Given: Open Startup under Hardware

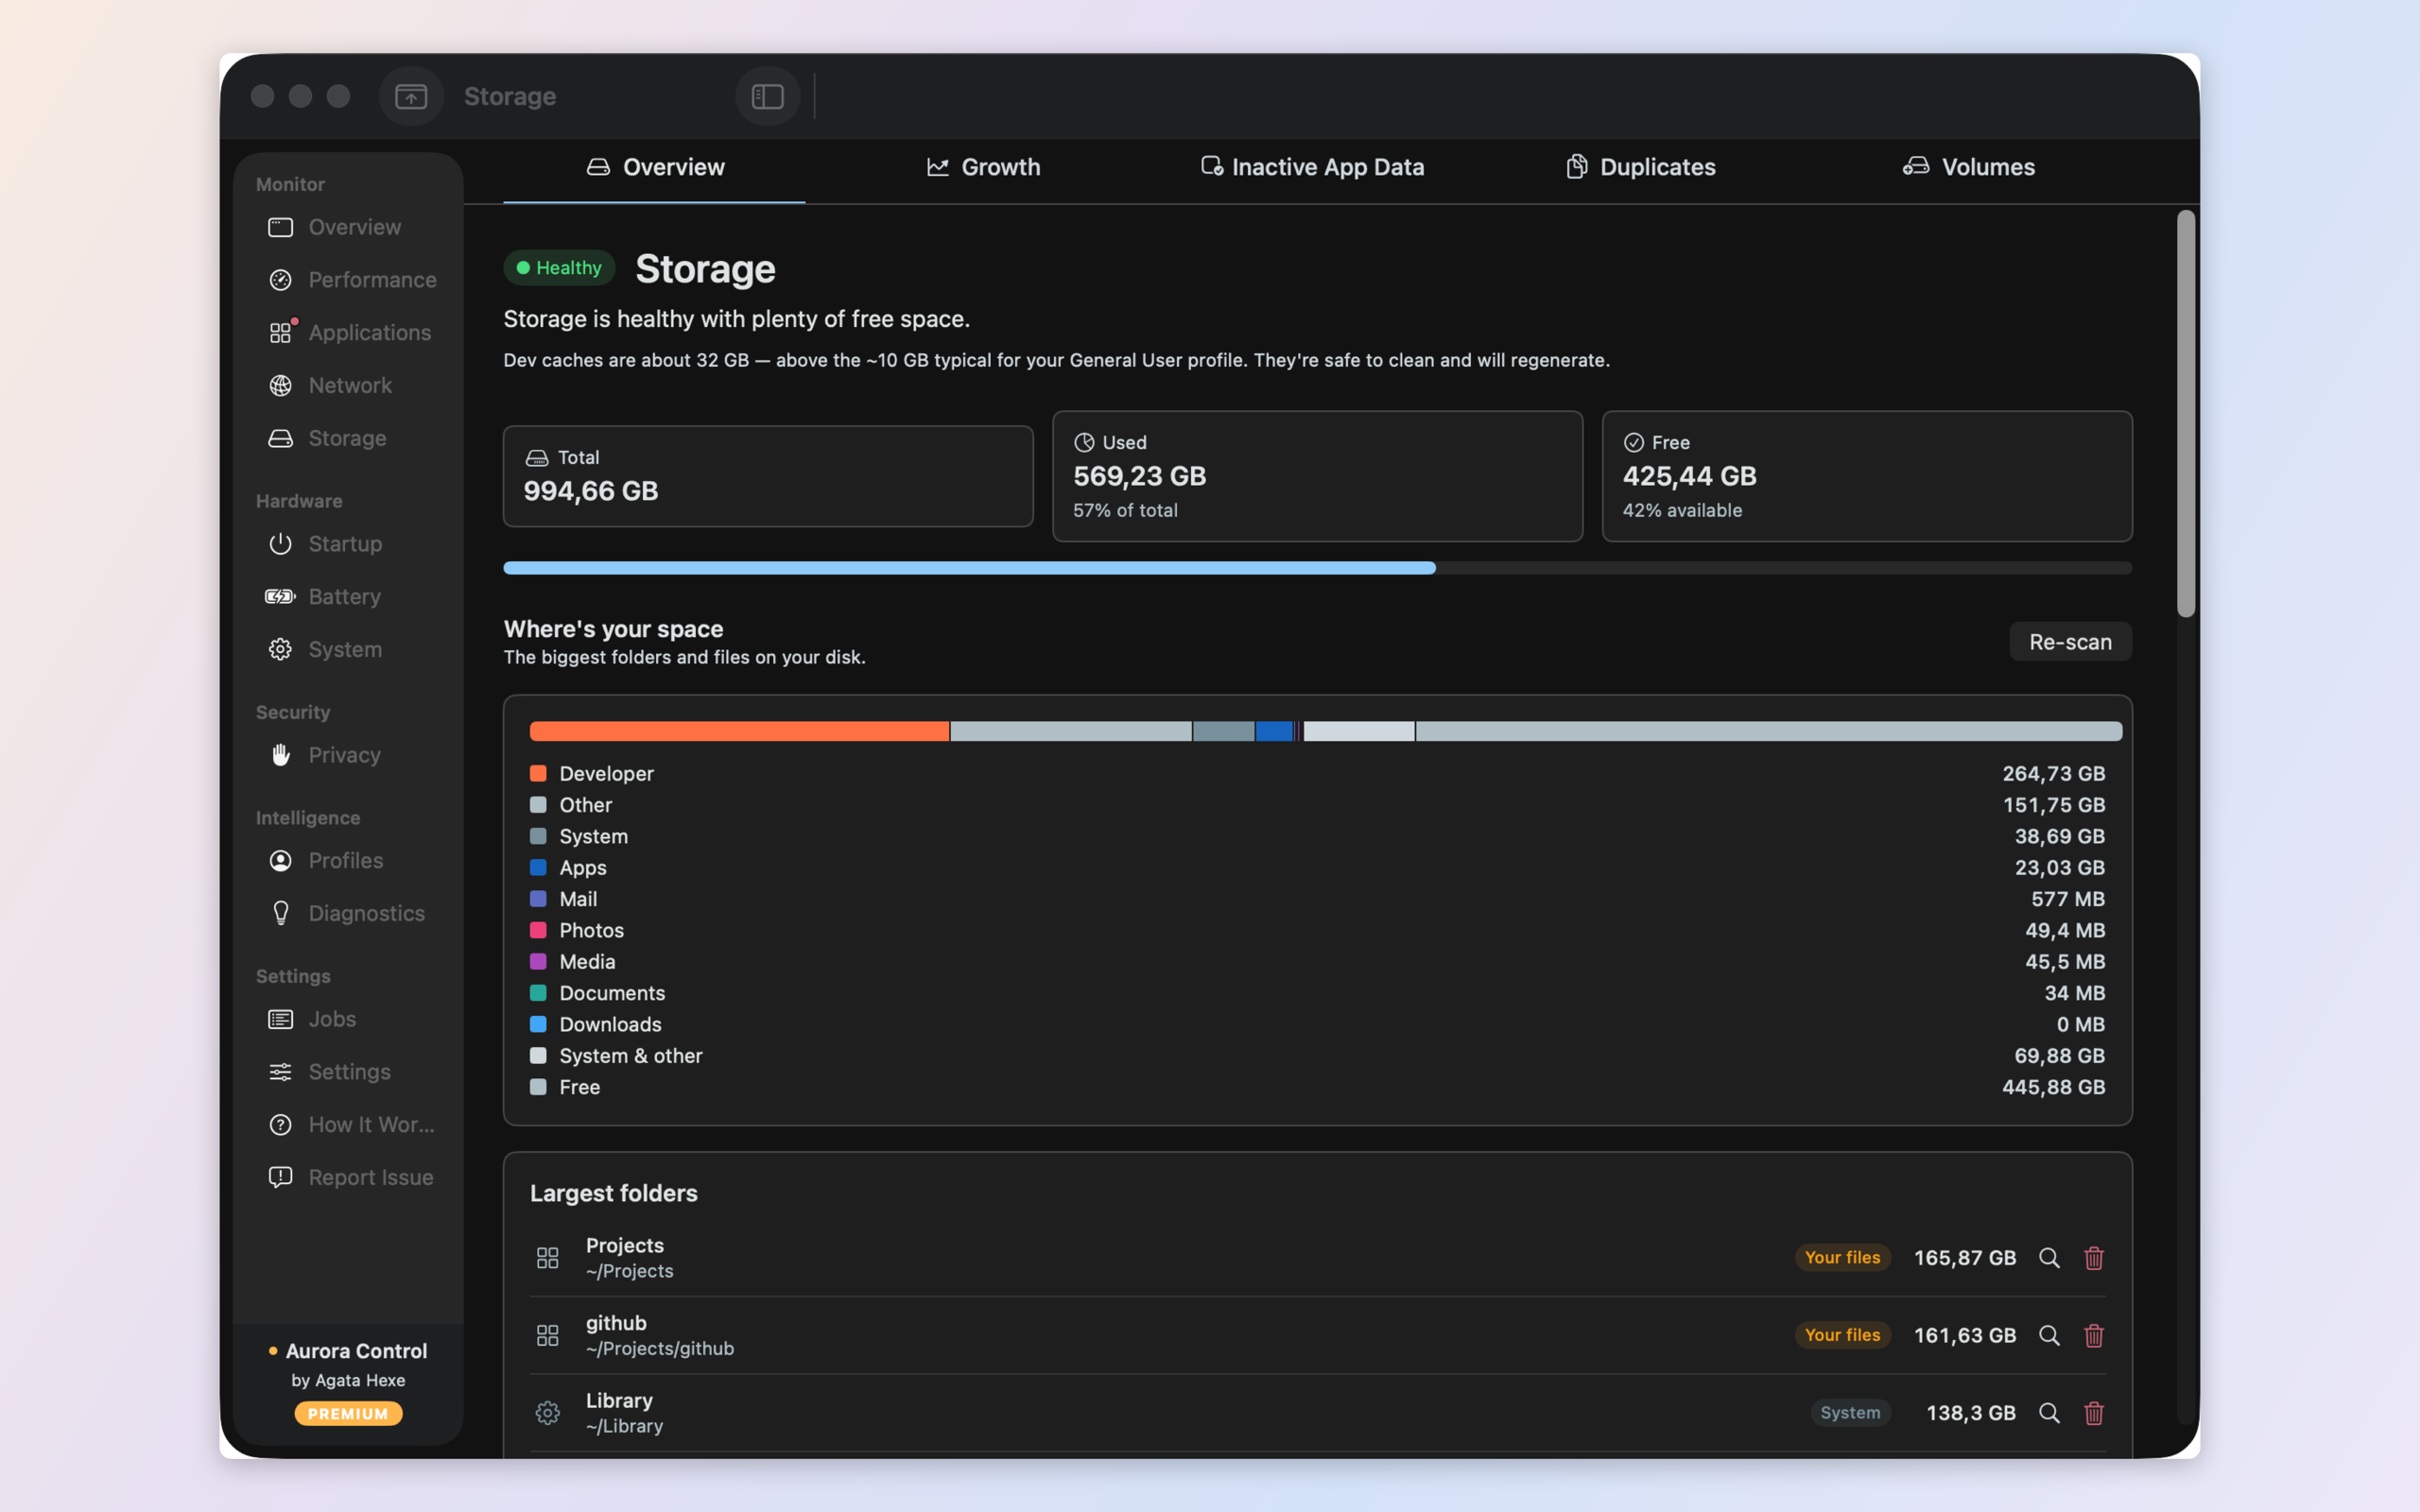Looking at the screenshot, I should coord(348,544).
